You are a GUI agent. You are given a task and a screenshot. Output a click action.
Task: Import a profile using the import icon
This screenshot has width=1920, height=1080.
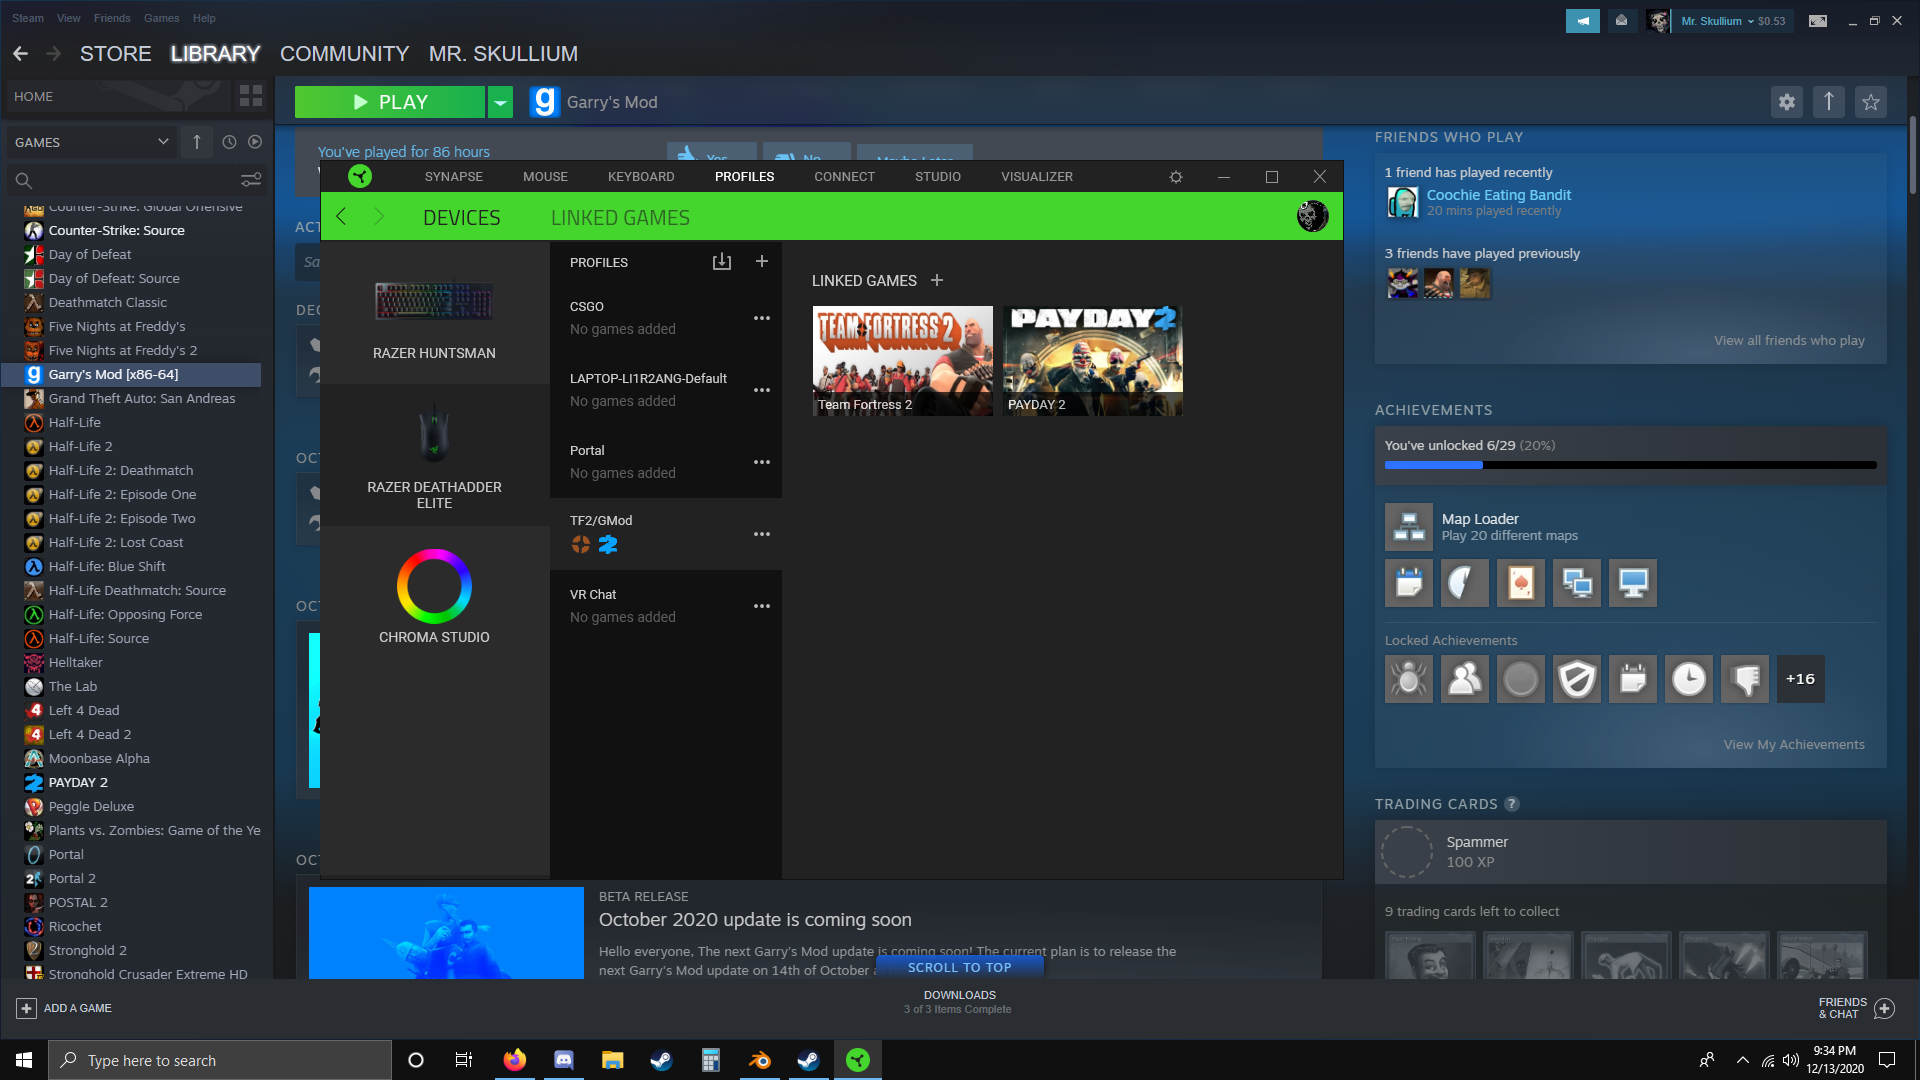point(721,262)
